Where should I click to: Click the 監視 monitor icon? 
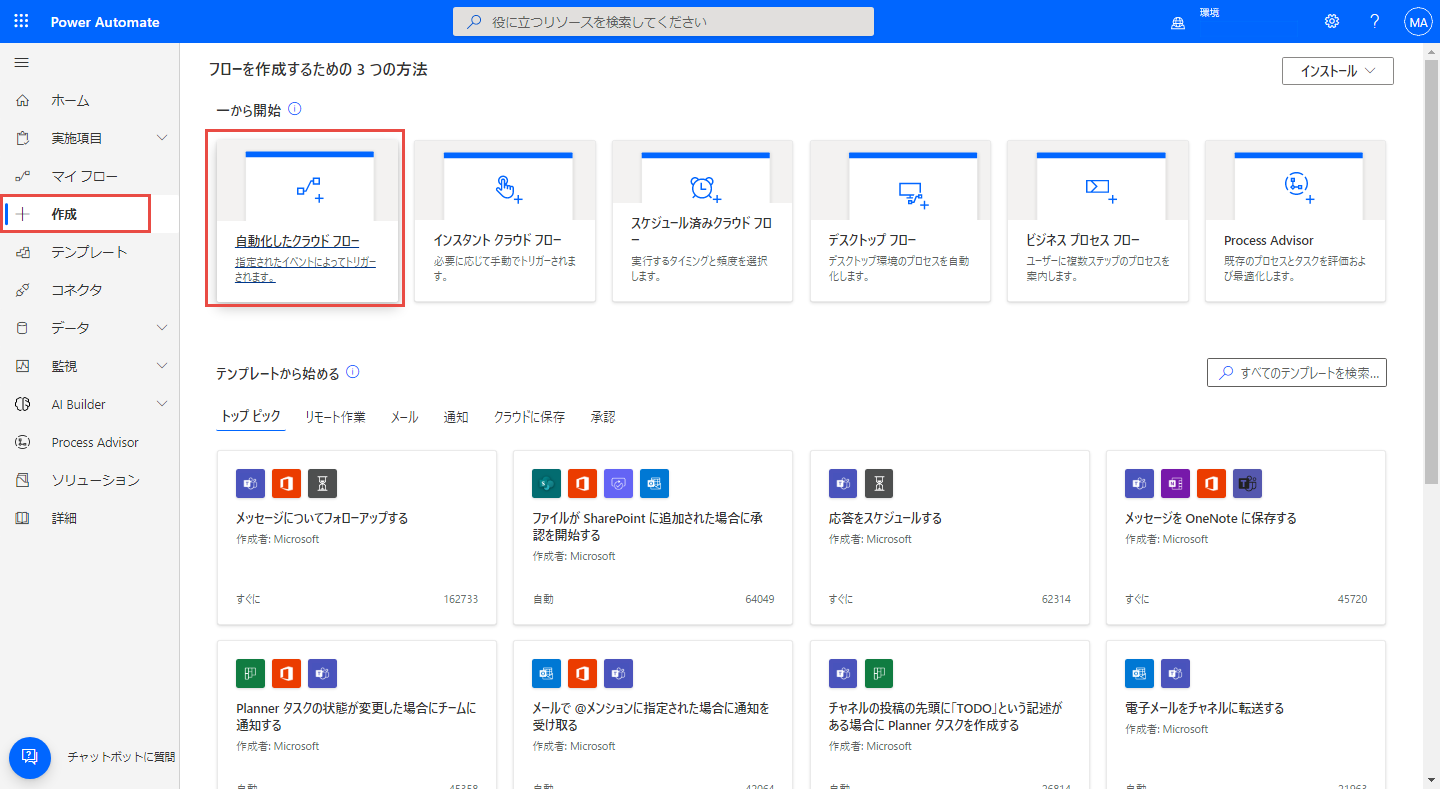click(23, 366)
